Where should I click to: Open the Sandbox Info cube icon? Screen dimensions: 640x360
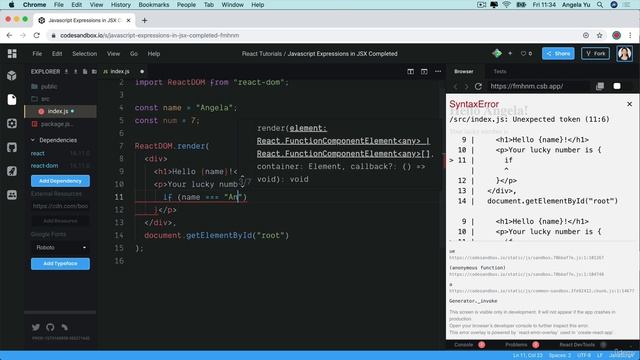(x=12, y=76)
